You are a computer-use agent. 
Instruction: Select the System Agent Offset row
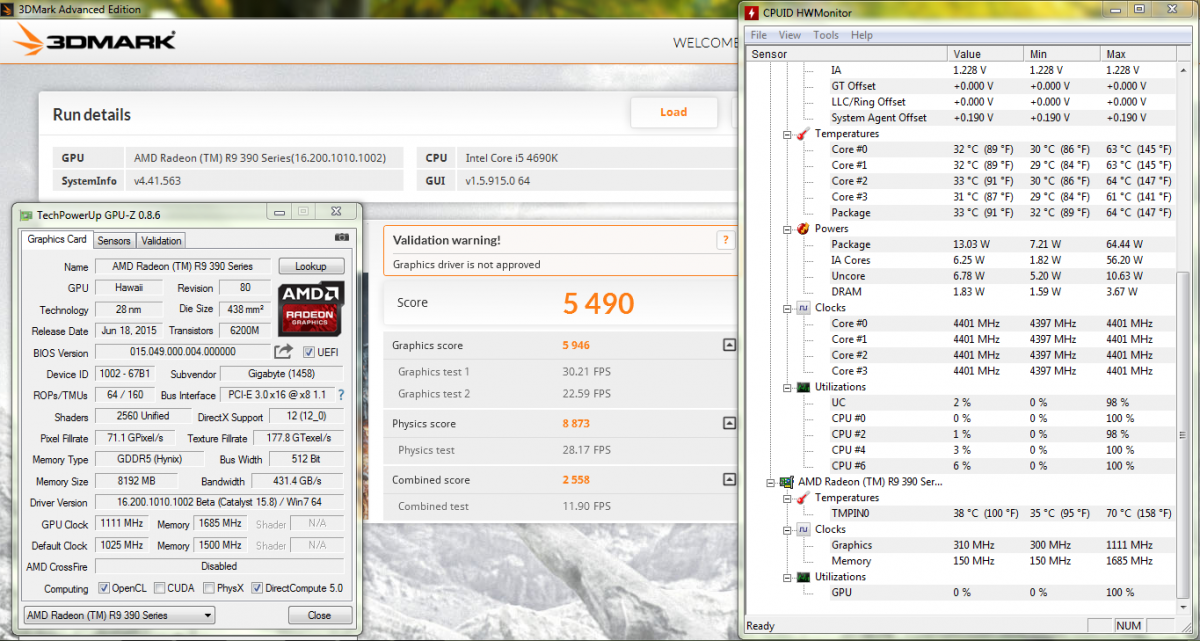(960, 118)
